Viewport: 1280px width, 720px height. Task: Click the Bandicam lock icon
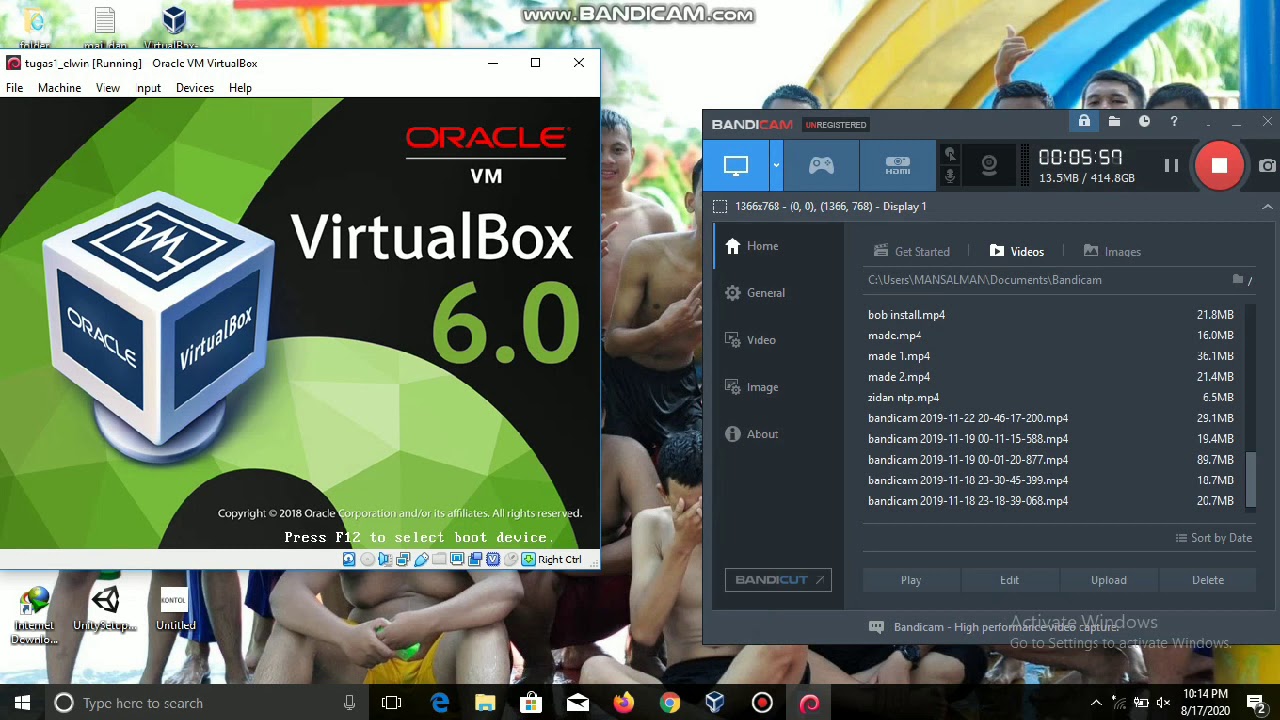(x=1084, y=122)
